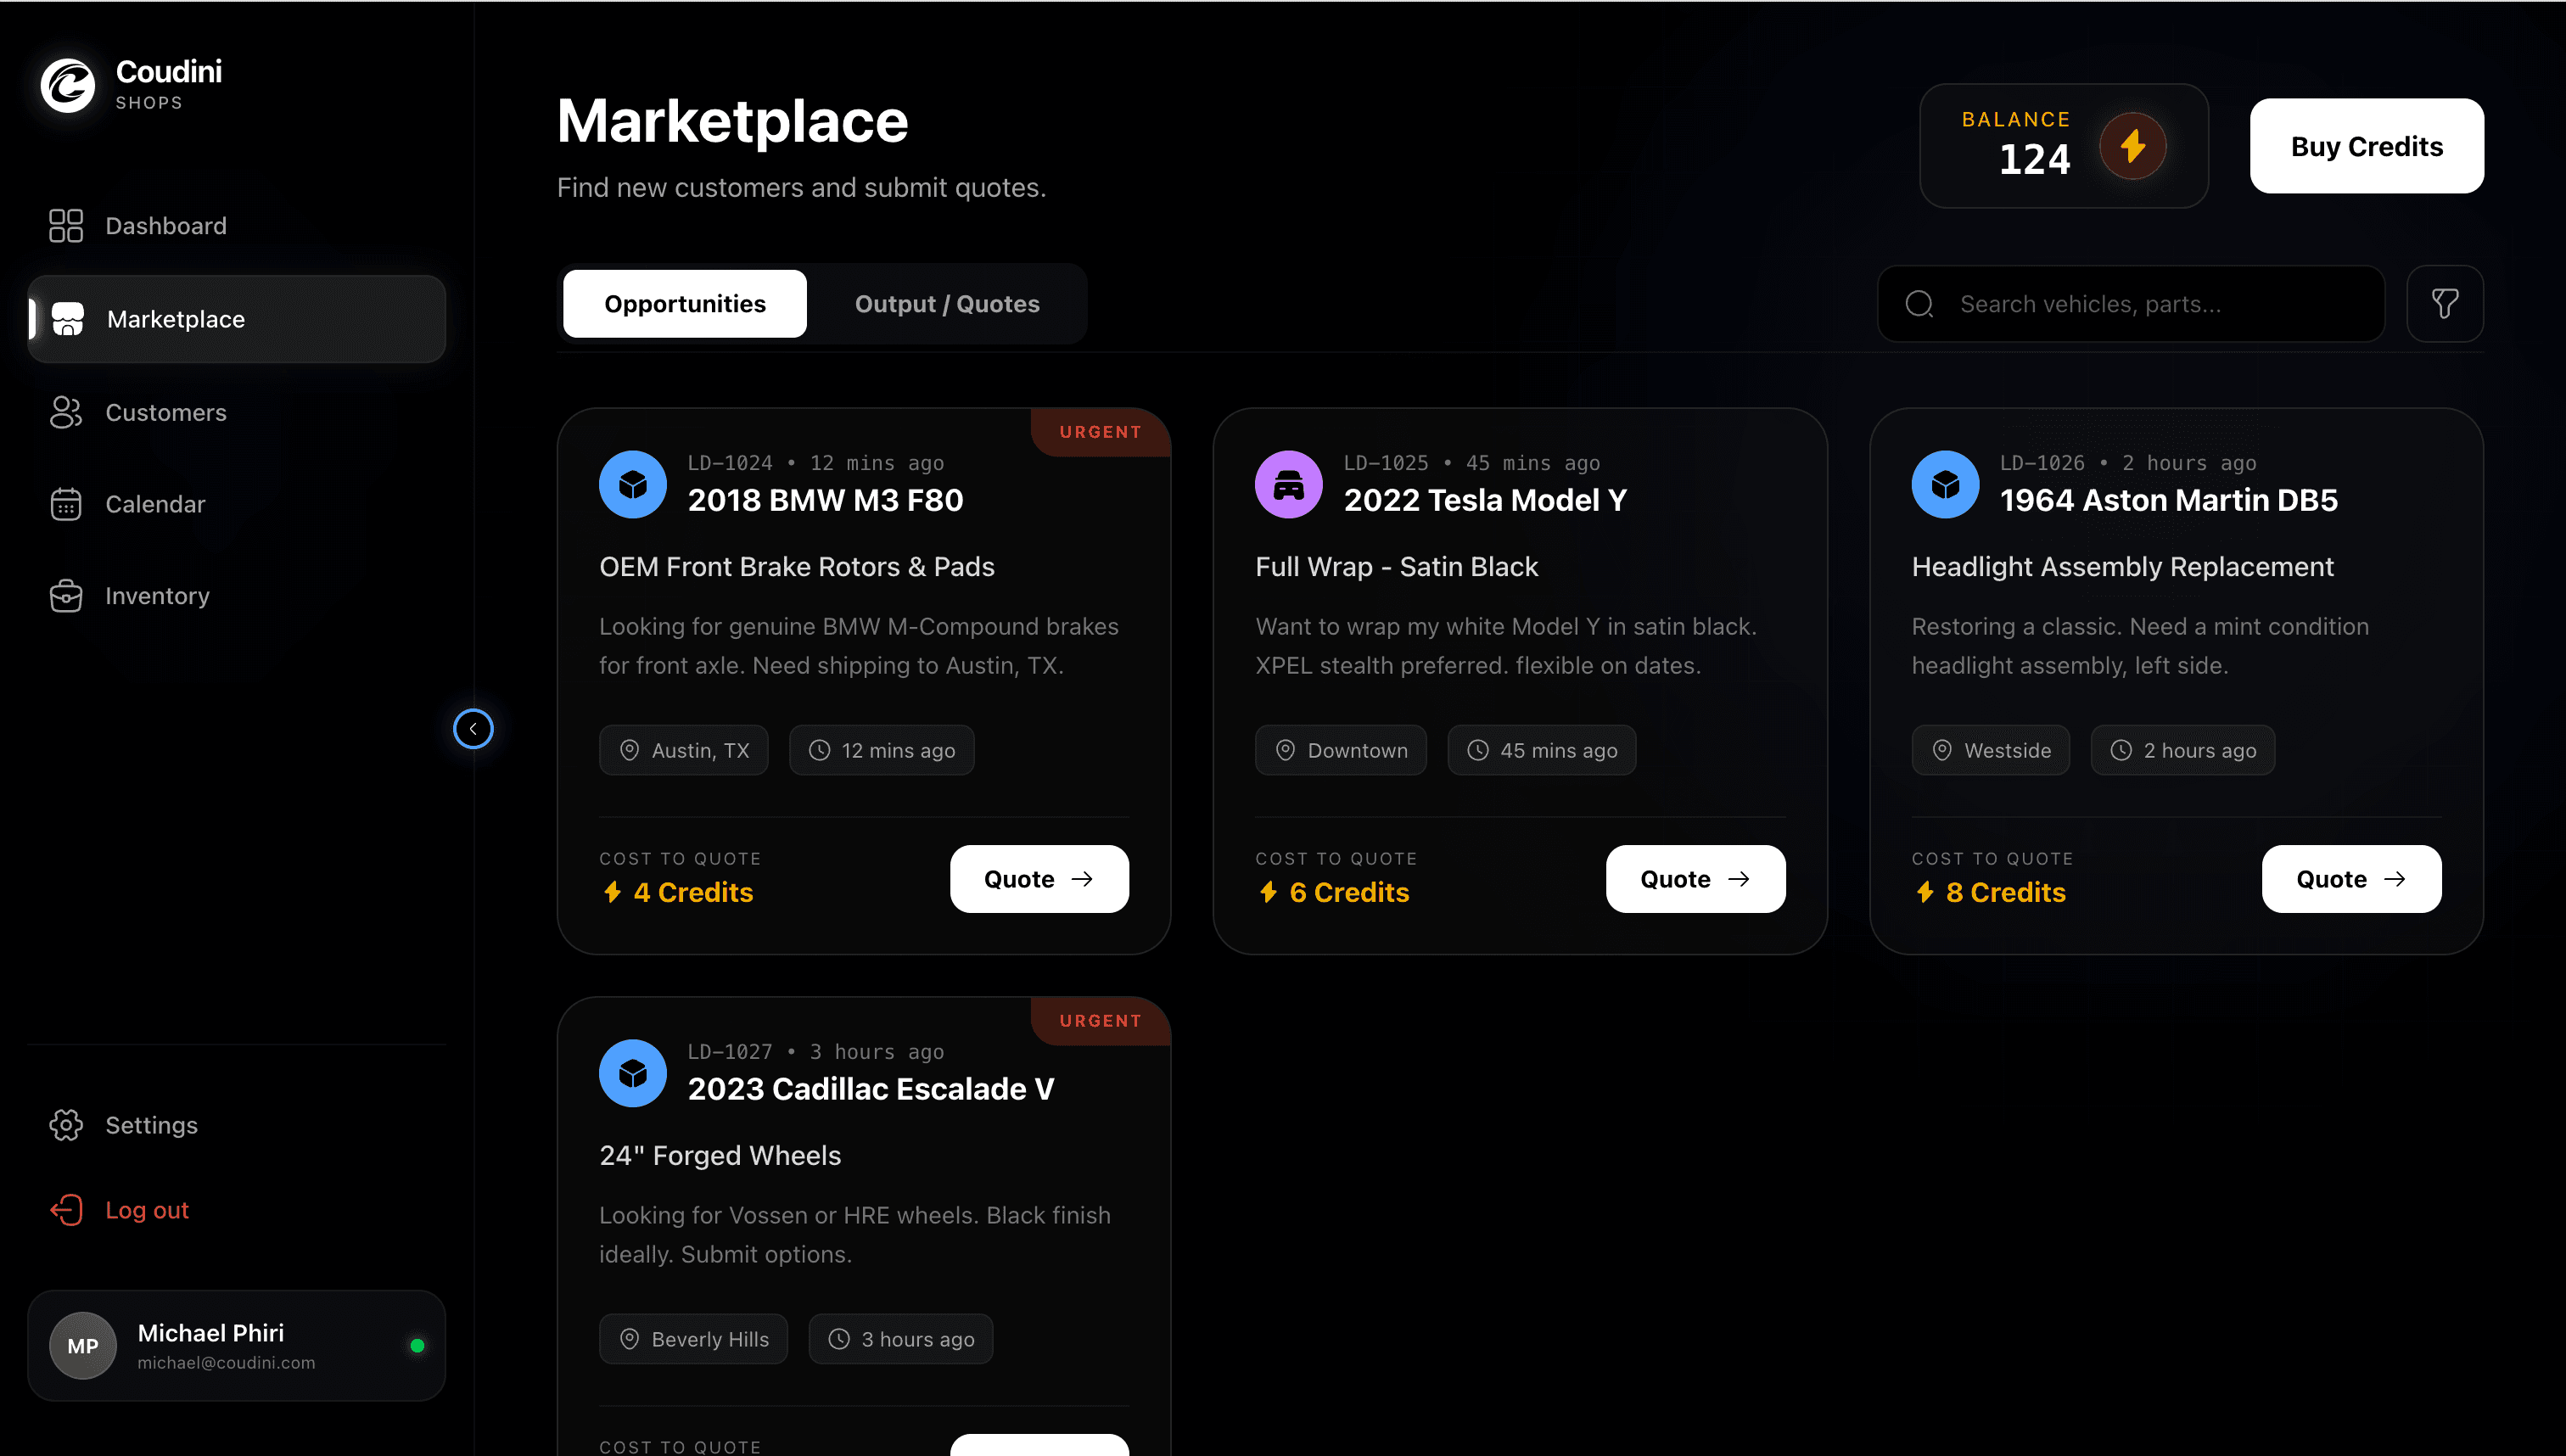The image size is (2566, 1456).
Task: Click the Coudini logo icon
Action: (x=66, y=85)
